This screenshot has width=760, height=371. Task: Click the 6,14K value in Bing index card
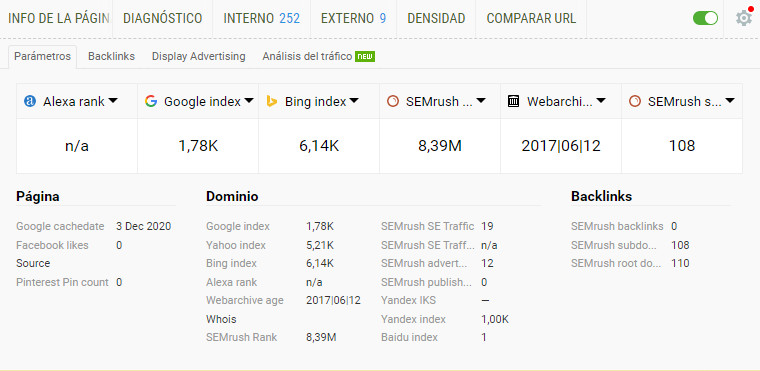point(319,146)
